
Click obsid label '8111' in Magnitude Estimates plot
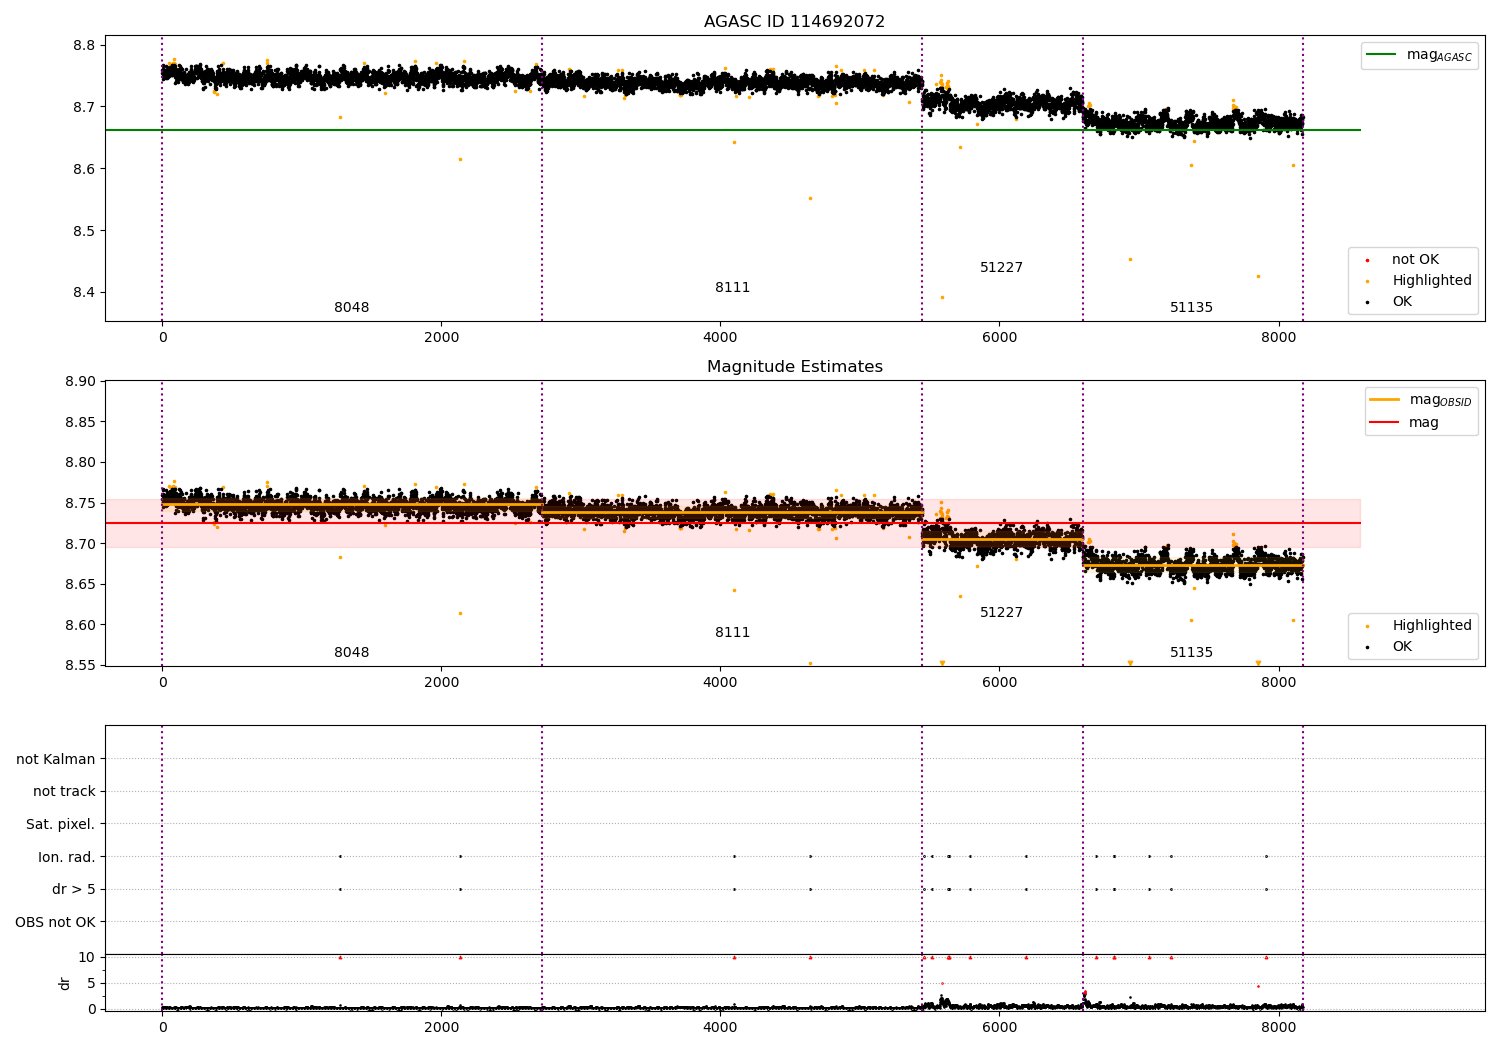(732, 632)
